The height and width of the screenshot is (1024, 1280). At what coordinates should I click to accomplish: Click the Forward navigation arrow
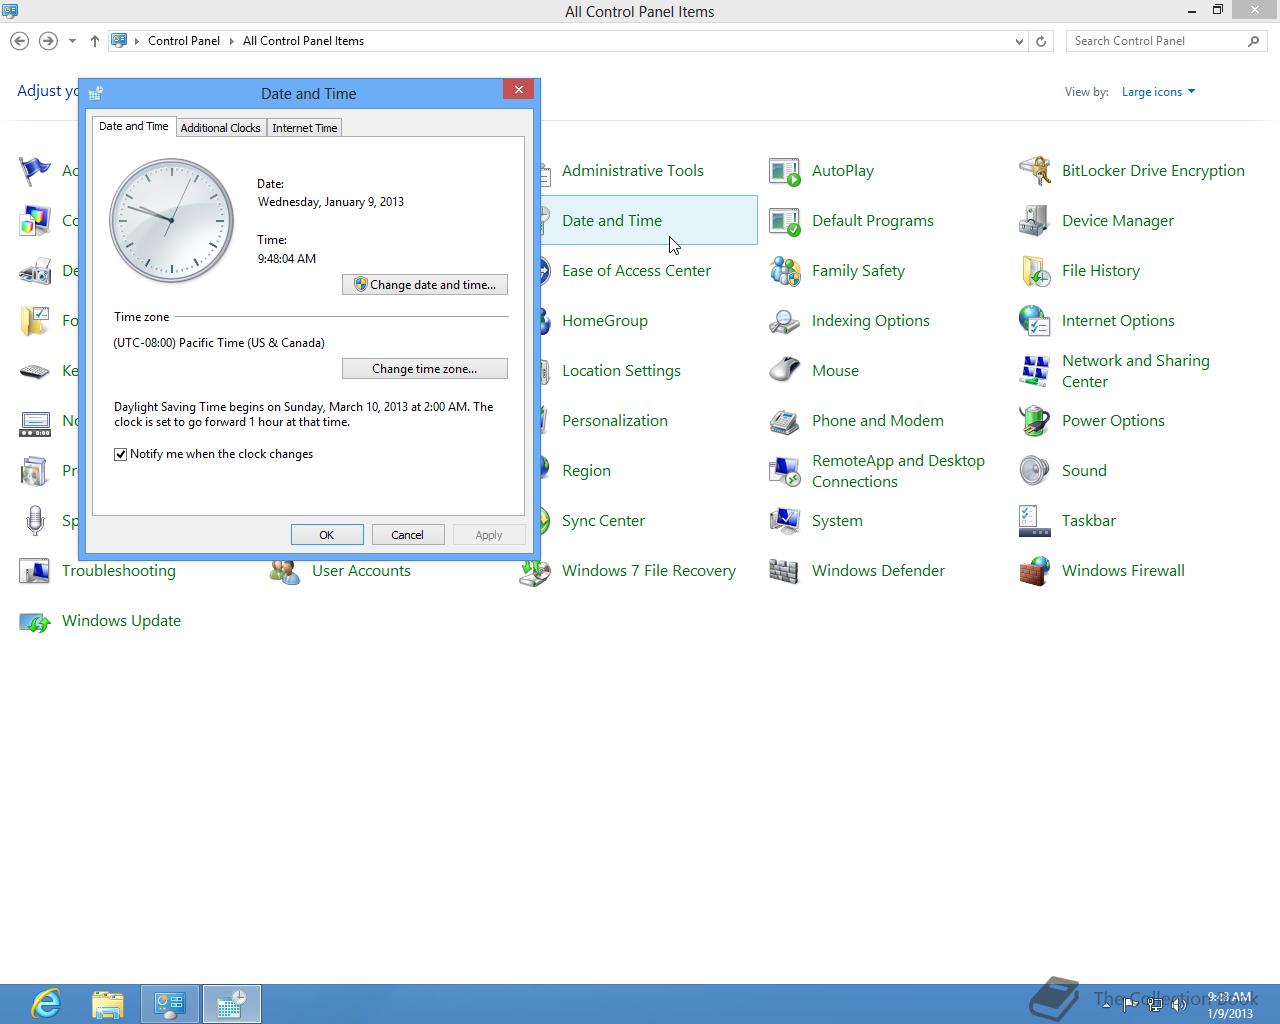[47, 41]
